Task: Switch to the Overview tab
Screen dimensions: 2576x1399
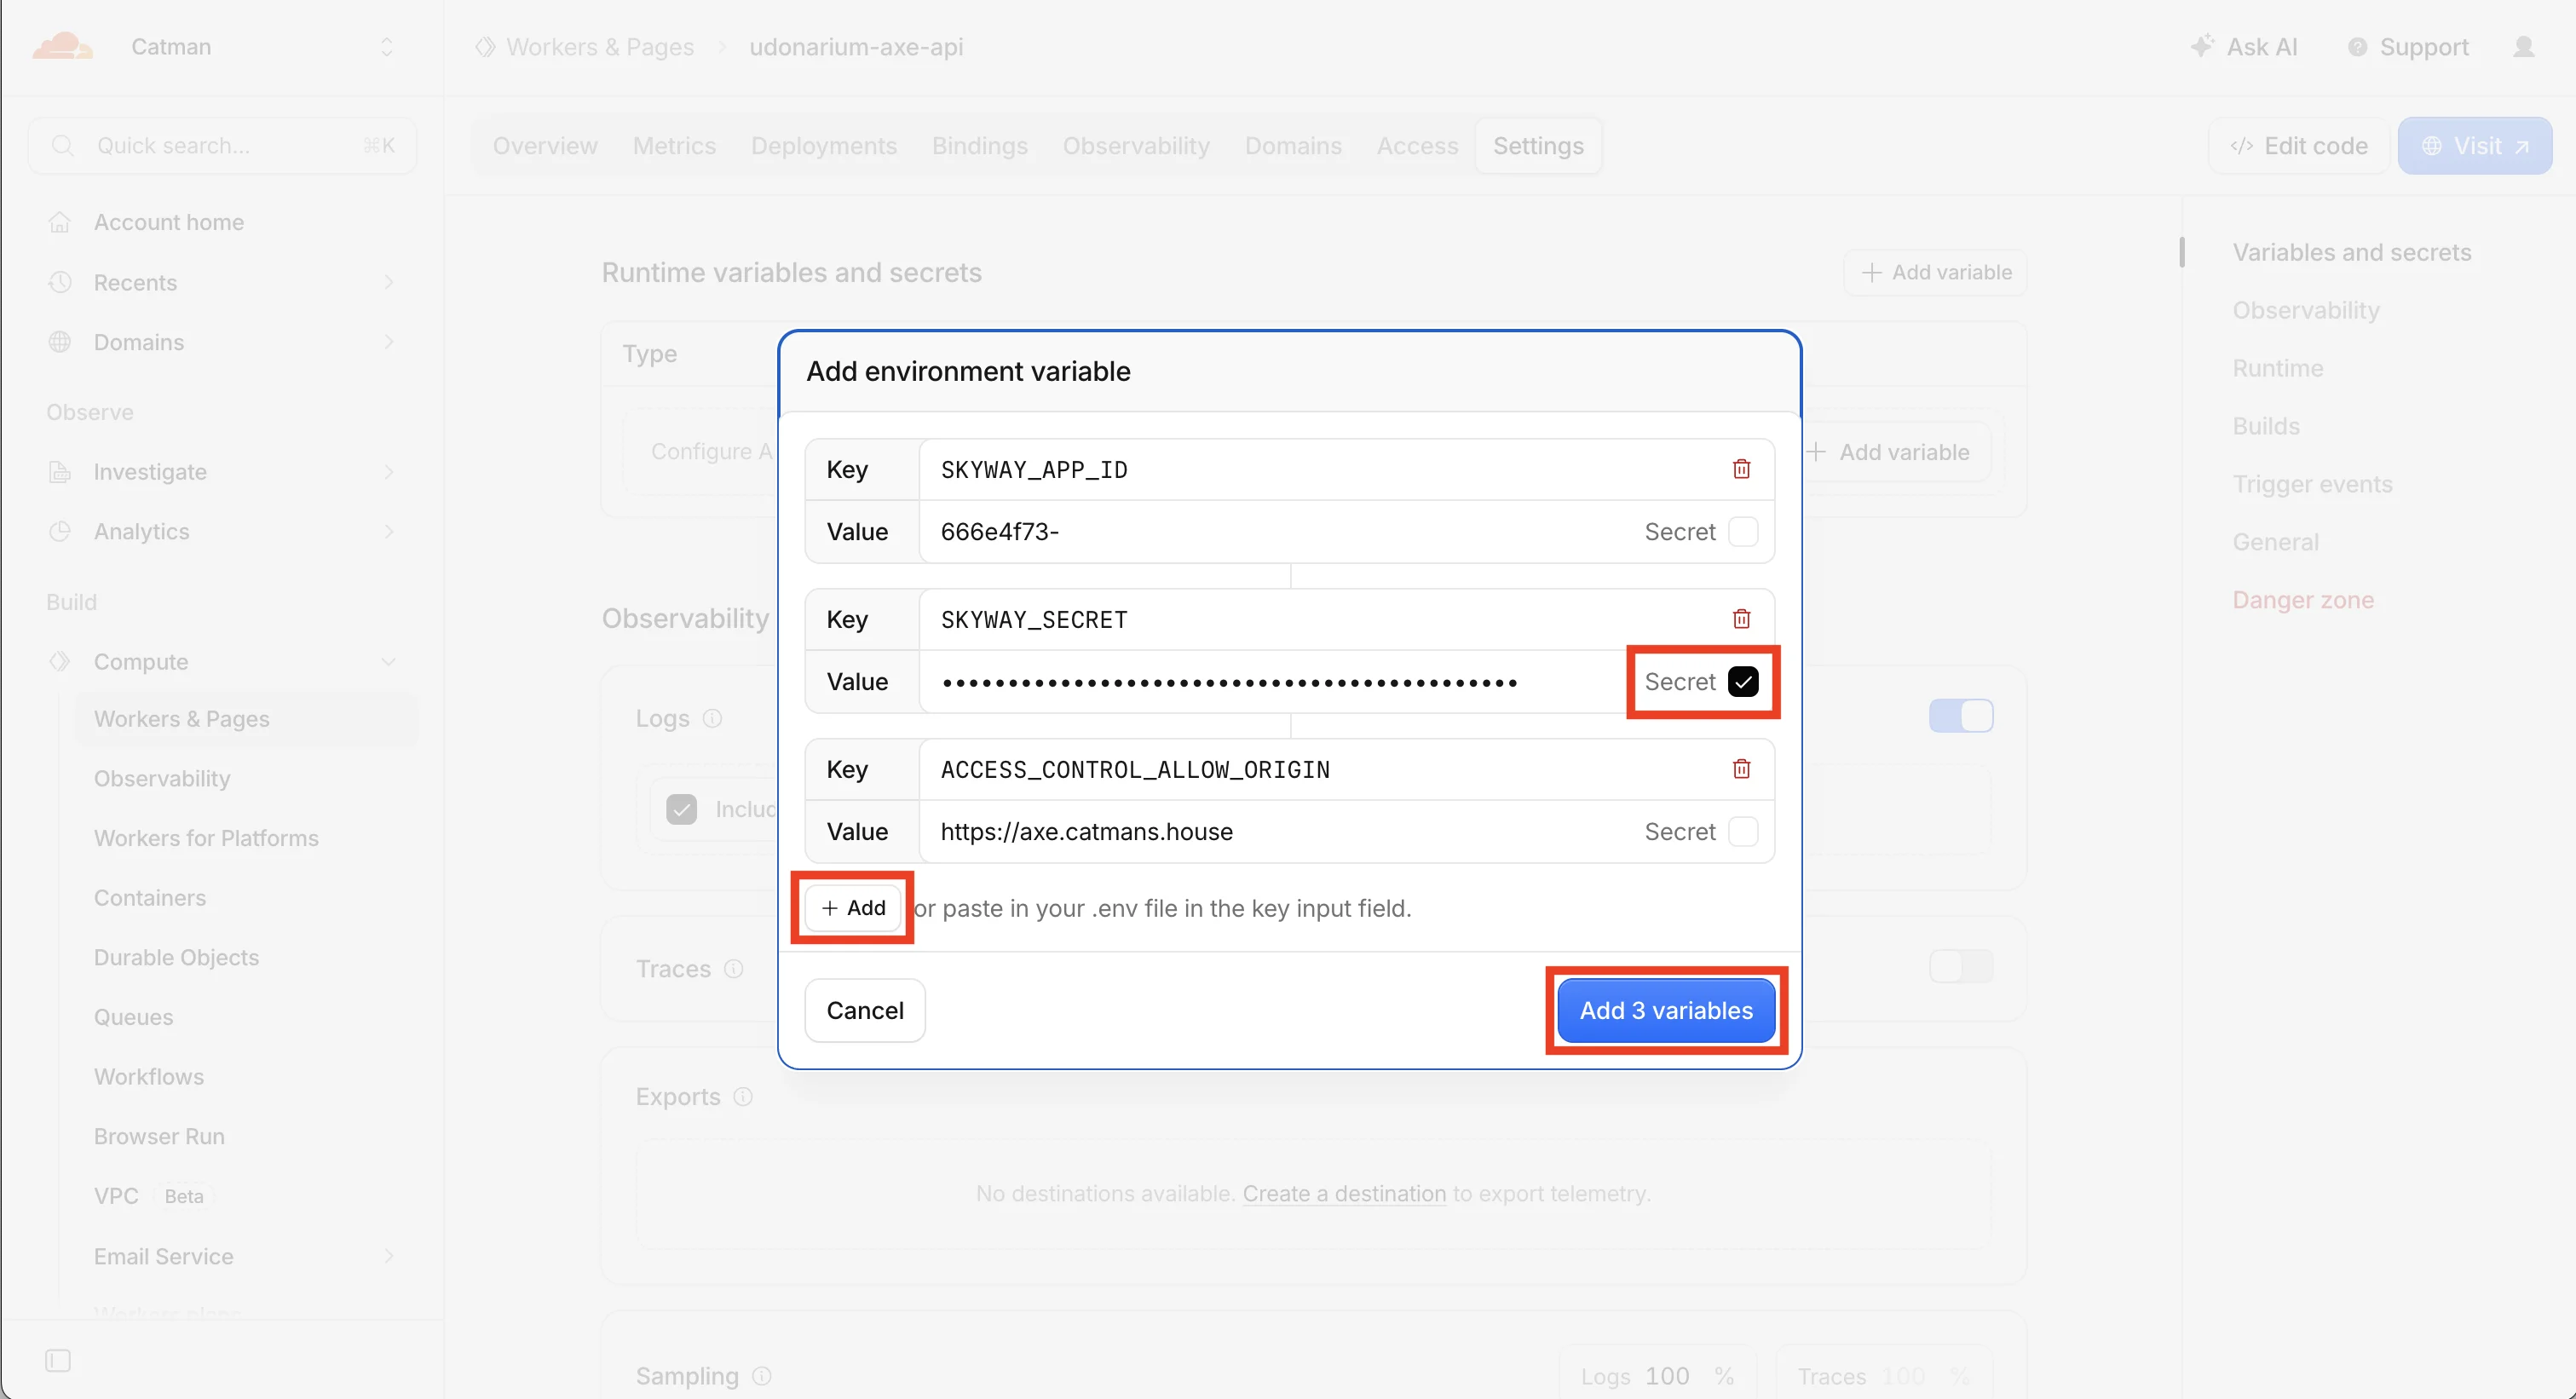Action: 545,146
